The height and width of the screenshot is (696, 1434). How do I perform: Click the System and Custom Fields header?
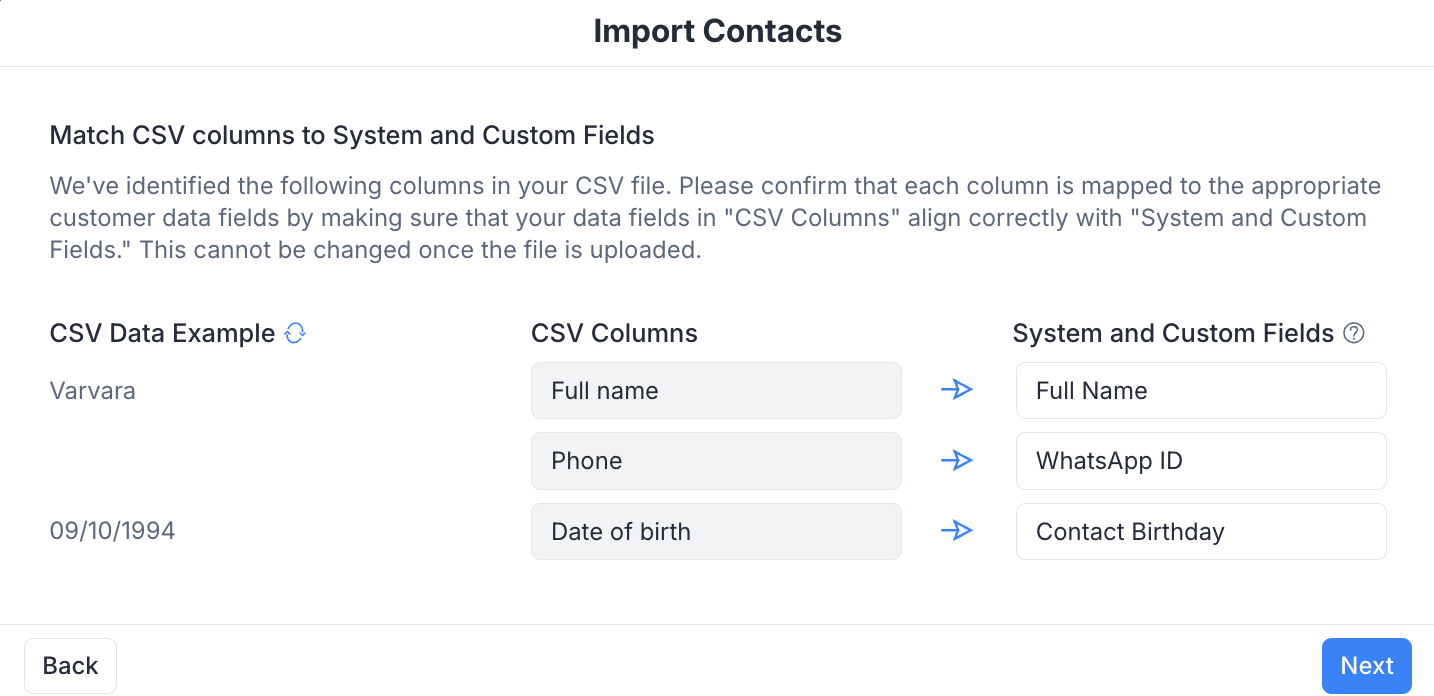[1173, 333]
